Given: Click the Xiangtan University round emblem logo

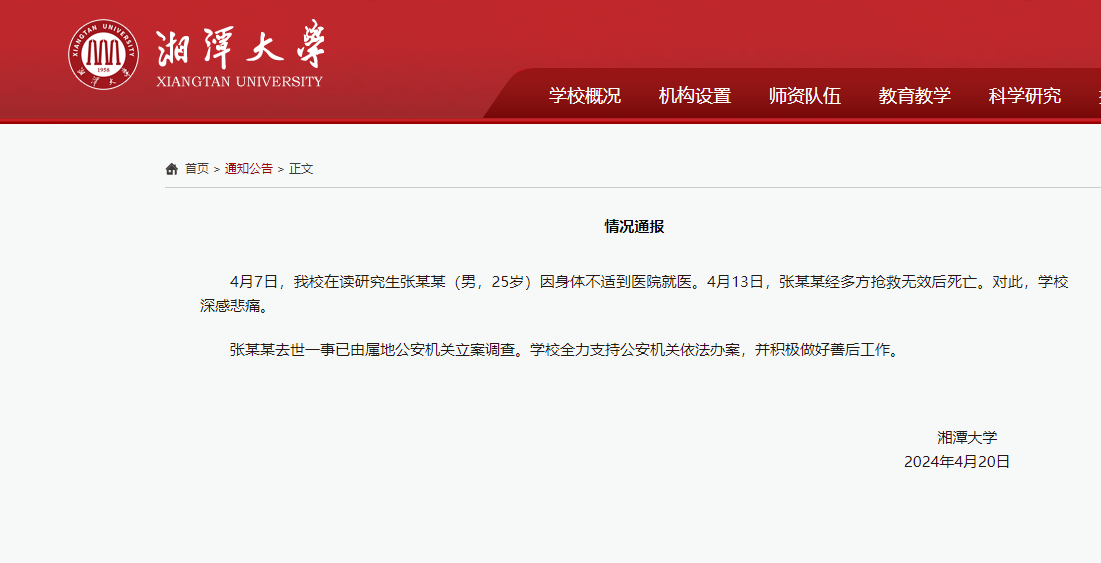Looking at the screenshot, I should (104, 53).
